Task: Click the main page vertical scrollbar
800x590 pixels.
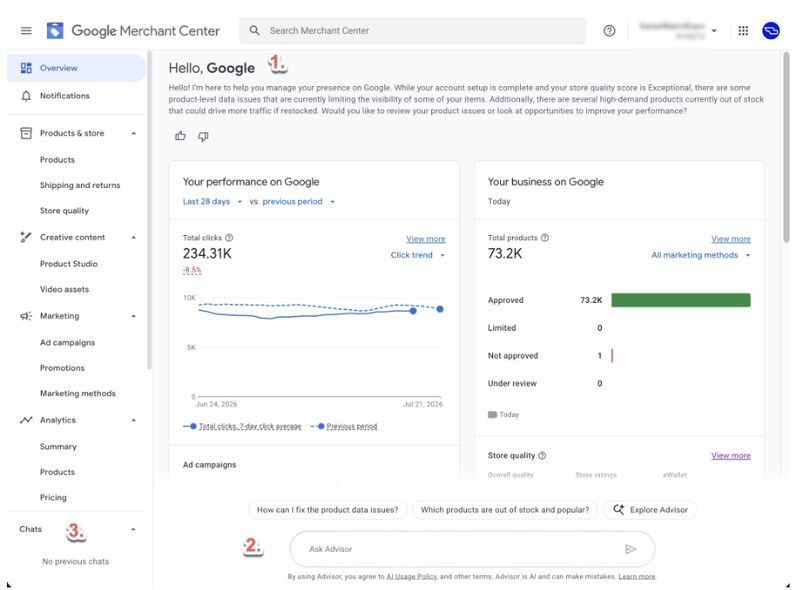Action: pyautogui.click(x=786, y=147)
